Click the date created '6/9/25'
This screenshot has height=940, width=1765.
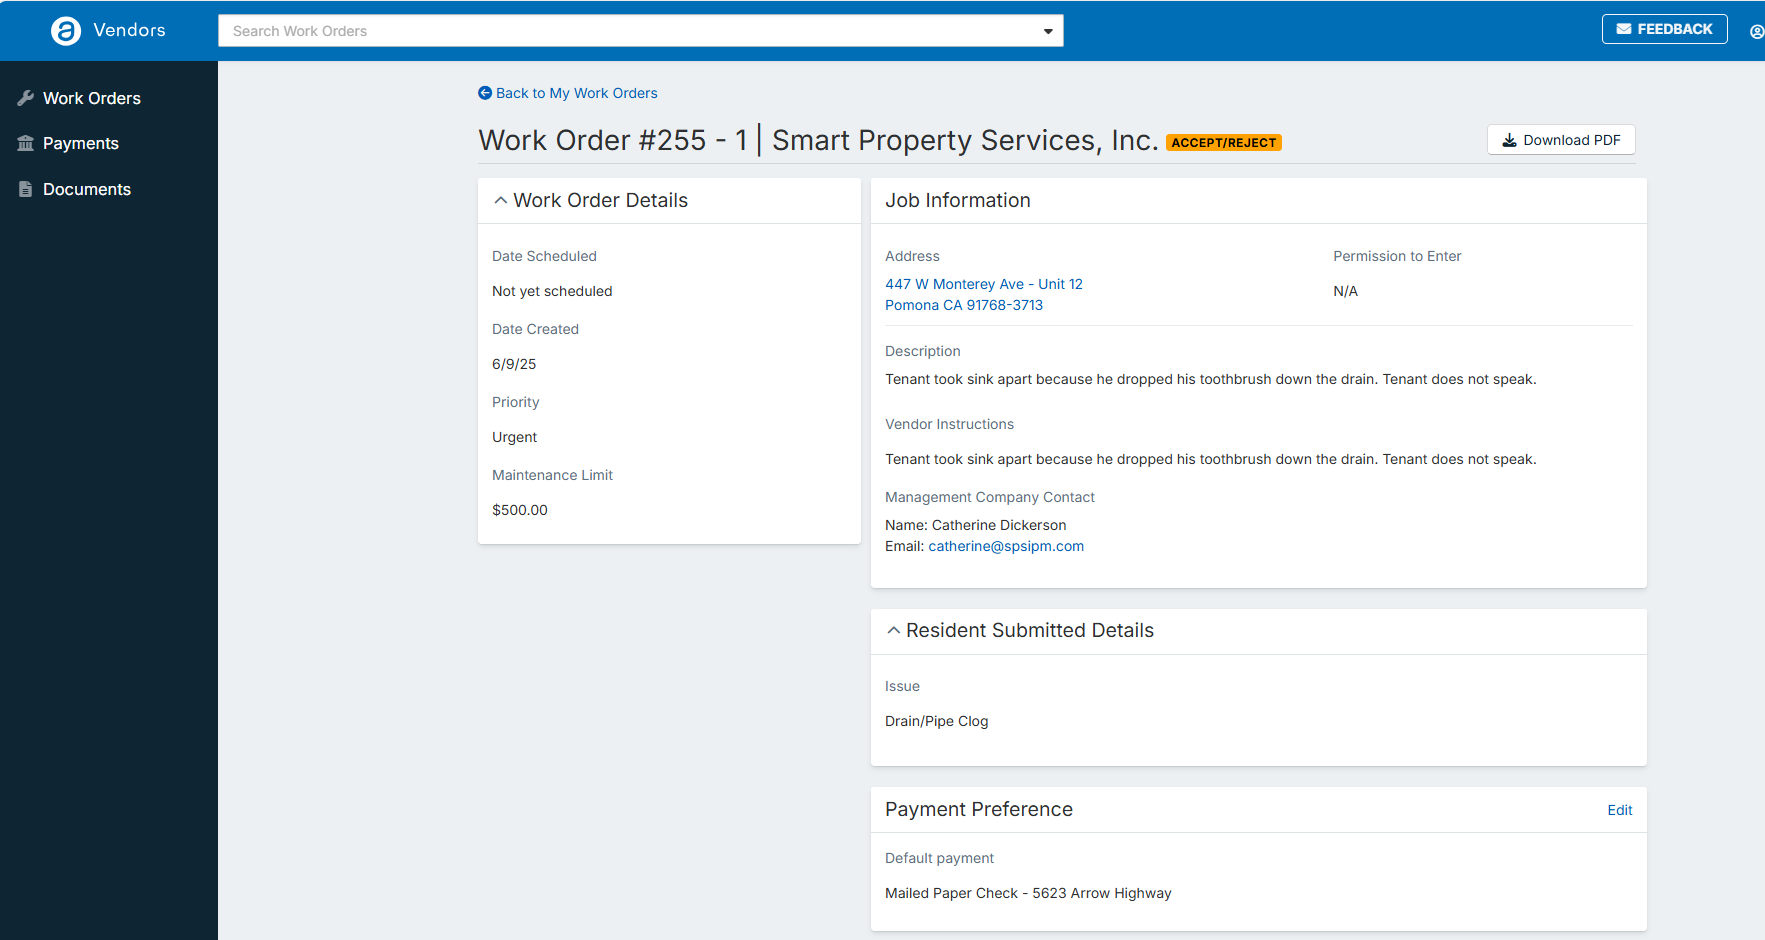[x=514, y=364]
